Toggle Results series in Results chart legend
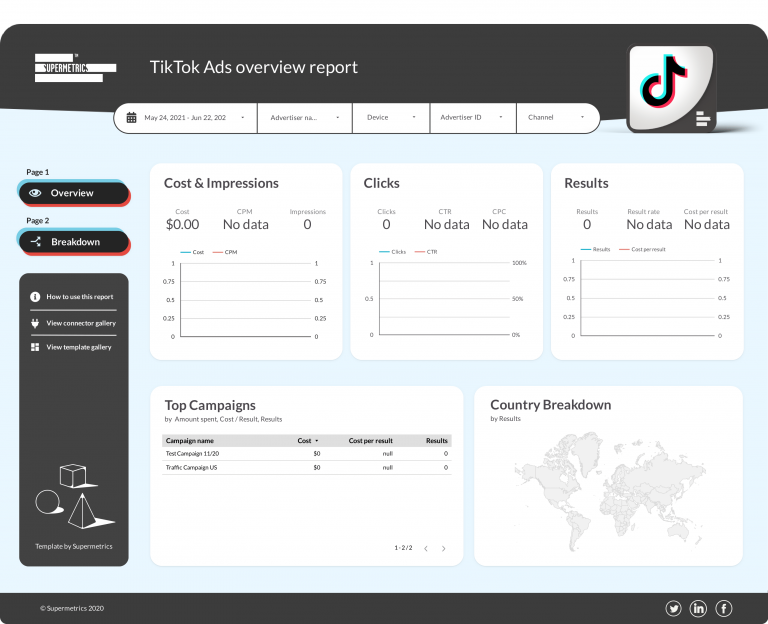This screenshot has width=768, height=624. click(x=595, y=249)
